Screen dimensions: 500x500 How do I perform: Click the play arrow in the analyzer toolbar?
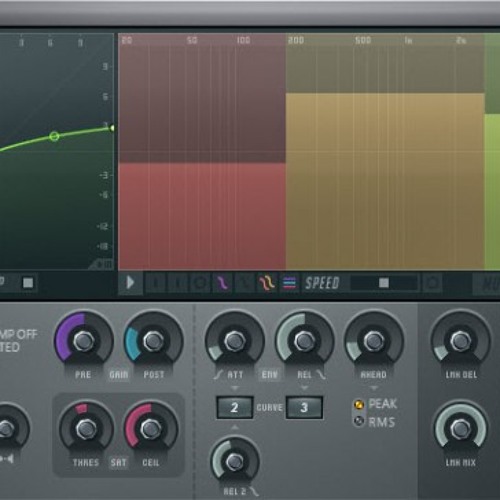tap(130, 283)
